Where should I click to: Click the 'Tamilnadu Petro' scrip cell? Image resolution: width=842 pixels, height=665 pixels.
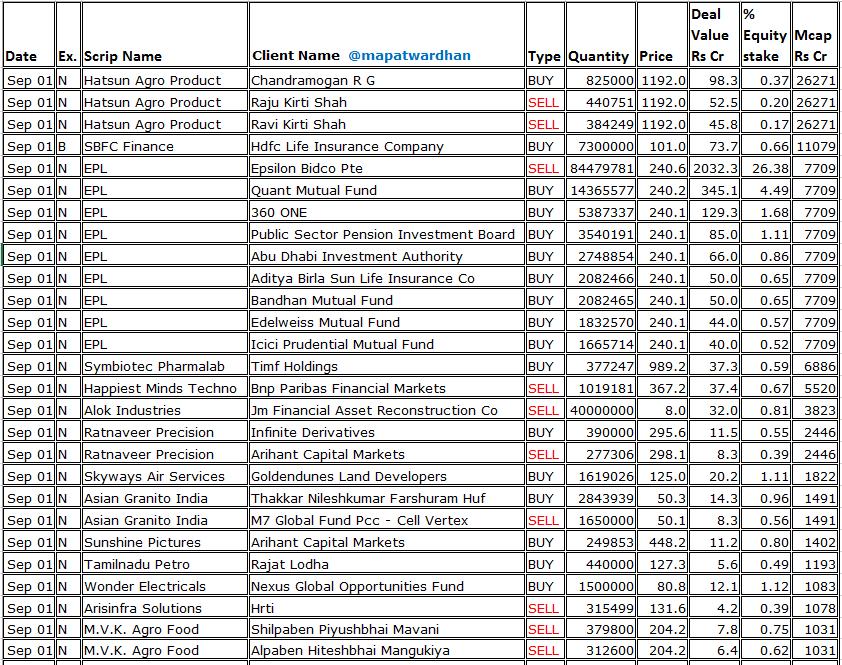coord(165,565)
